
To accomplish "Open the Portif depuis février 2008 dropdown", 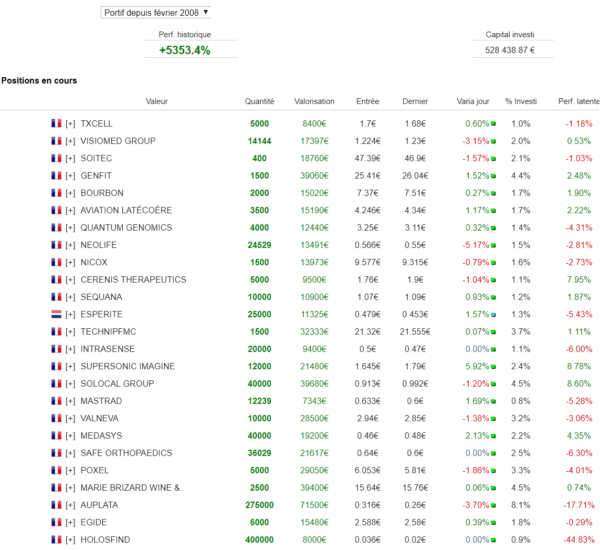I will (x=156, y=13).
